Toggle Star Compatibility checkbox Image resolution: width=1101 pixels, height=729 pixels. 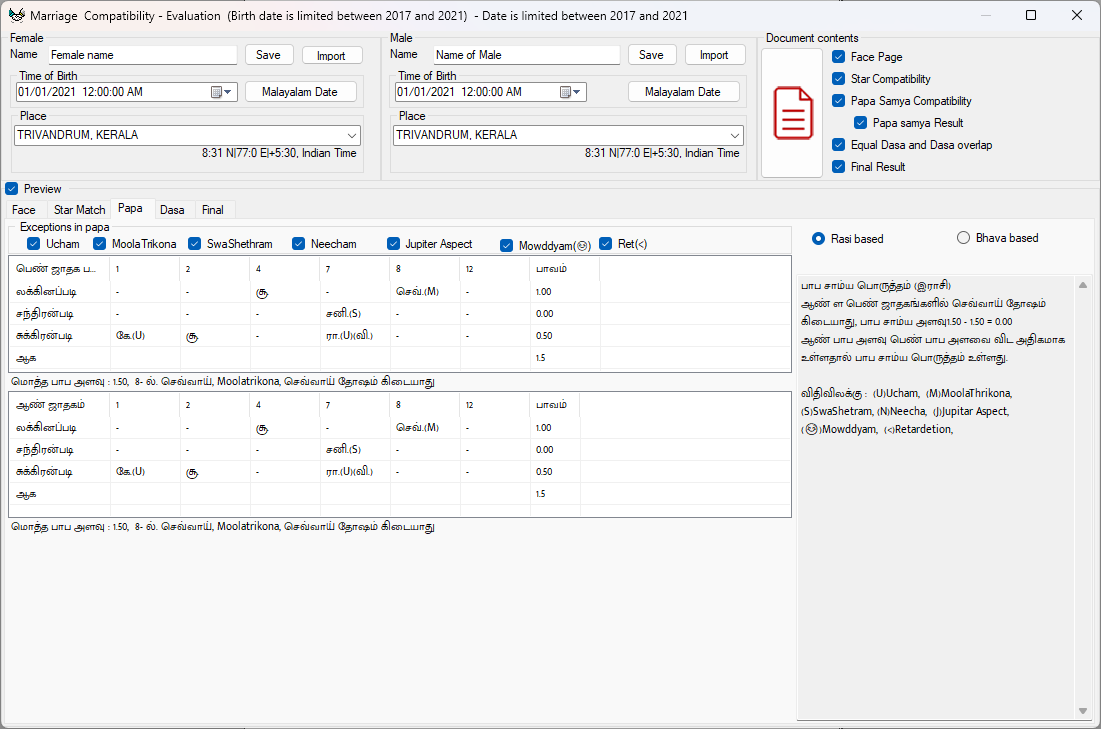838,79
